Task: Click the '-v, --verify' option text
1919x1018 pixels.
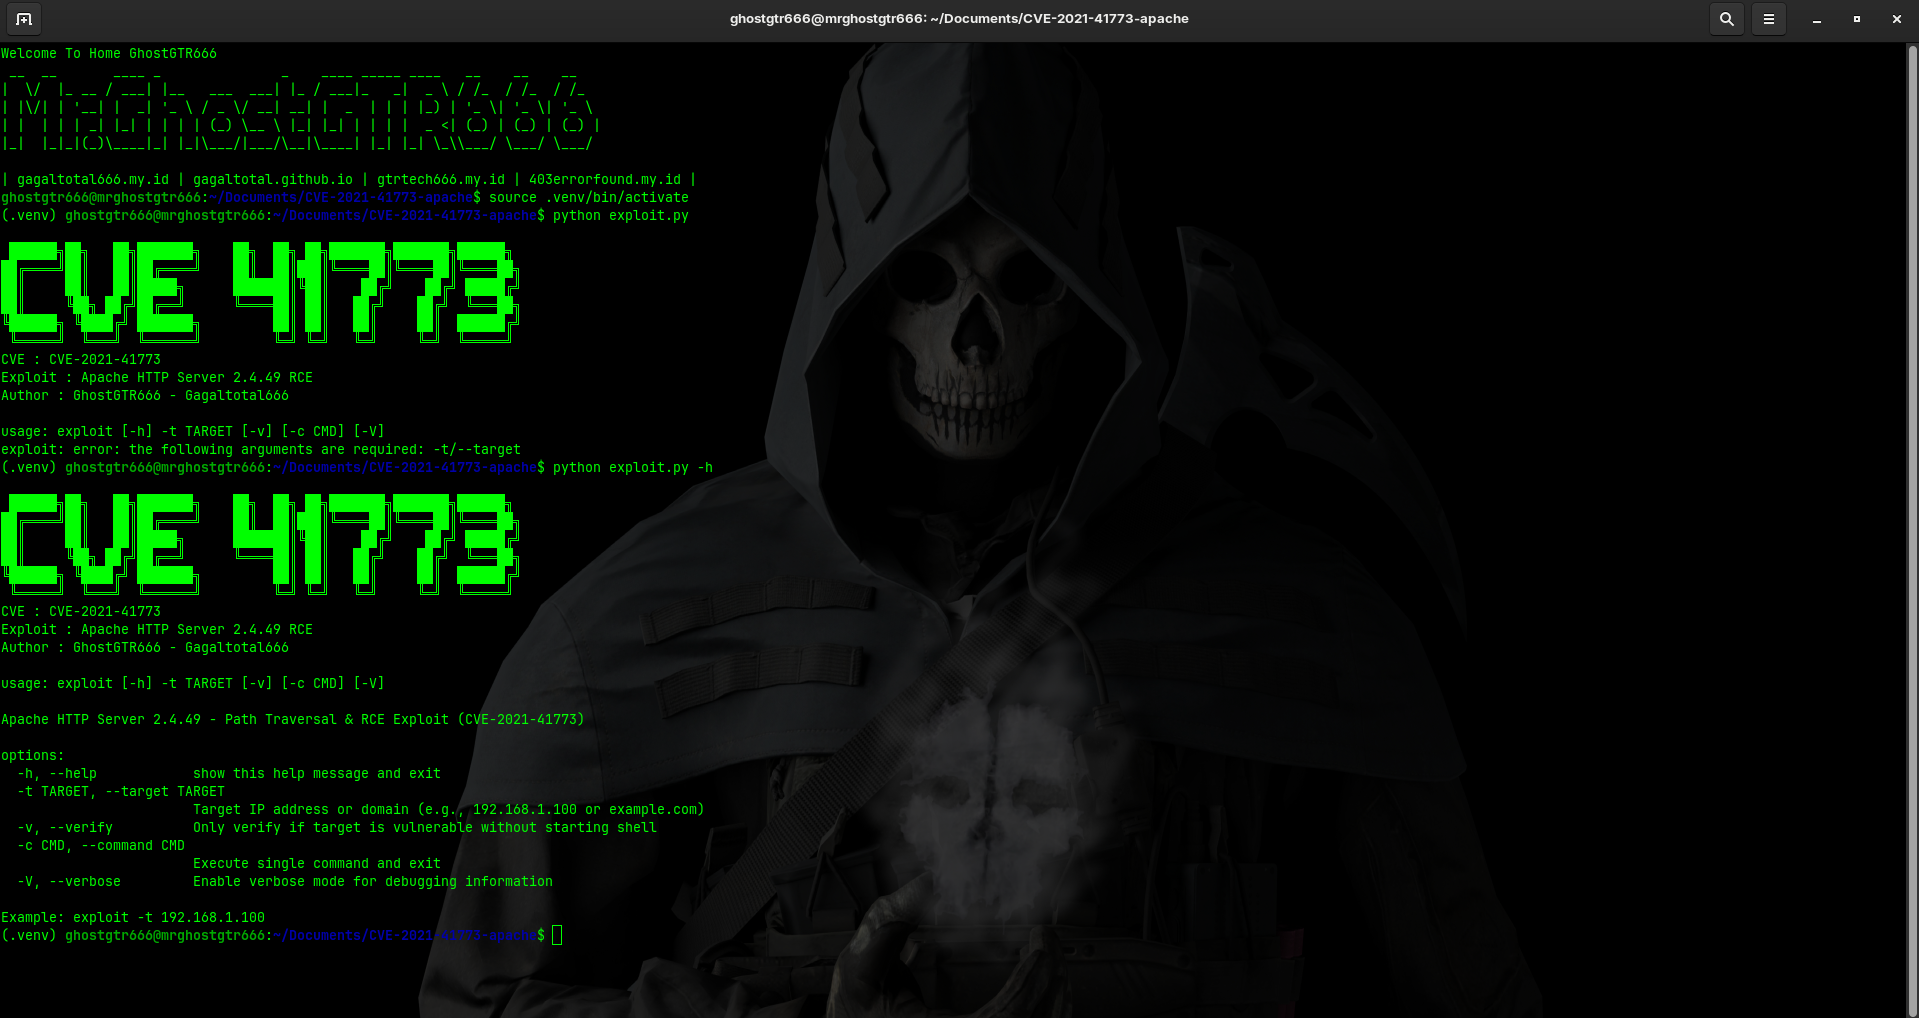Action: pyautogui.click(x=65, y=828)
